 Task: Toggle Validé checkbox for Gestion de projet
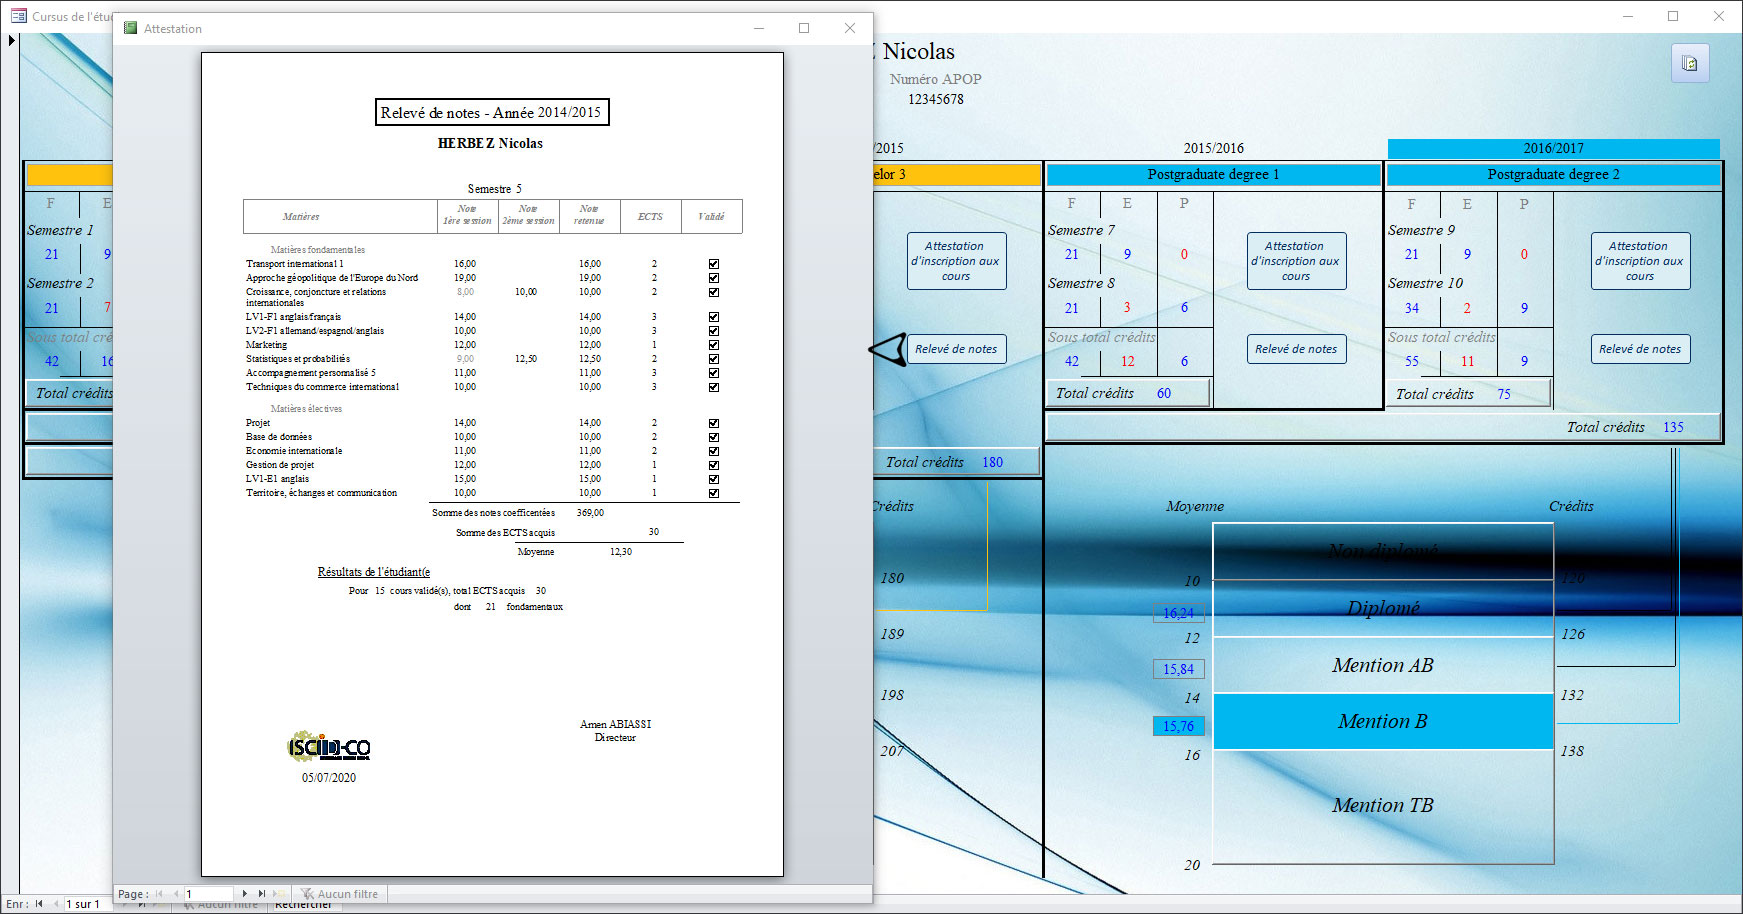[714, 465]
